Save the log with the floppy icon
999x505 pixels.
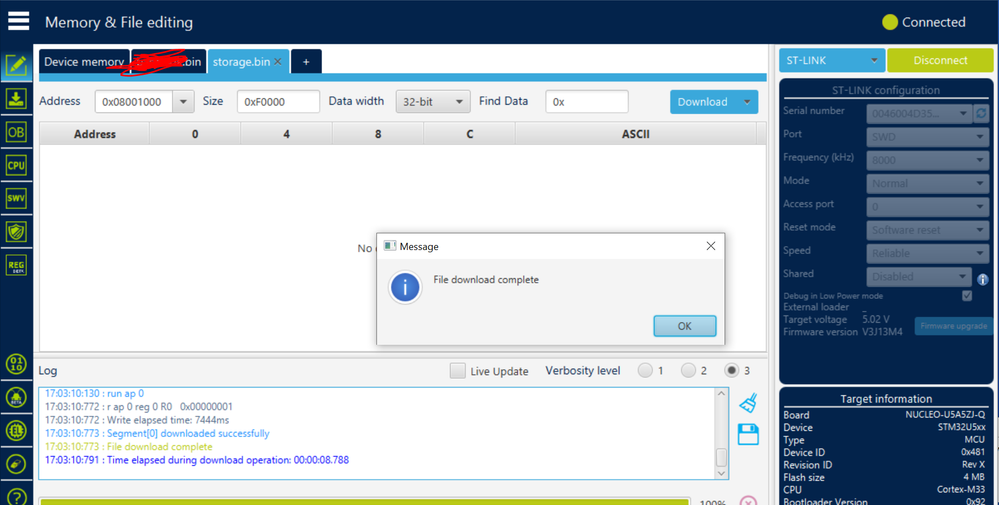tap(748, 434)
